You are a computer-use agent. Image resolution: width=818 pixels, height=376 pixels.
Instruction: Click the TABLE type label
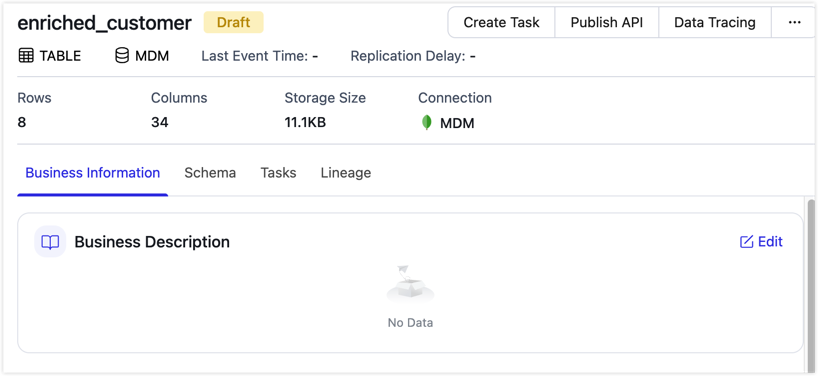pyautogui.click(x=61, y=56)
